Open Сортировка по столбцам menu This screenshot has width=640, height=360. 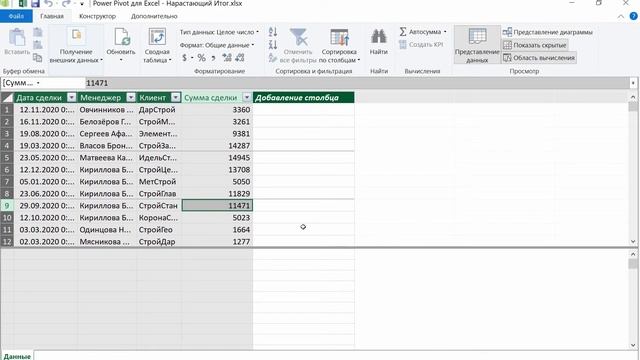[x=339, y=46]
